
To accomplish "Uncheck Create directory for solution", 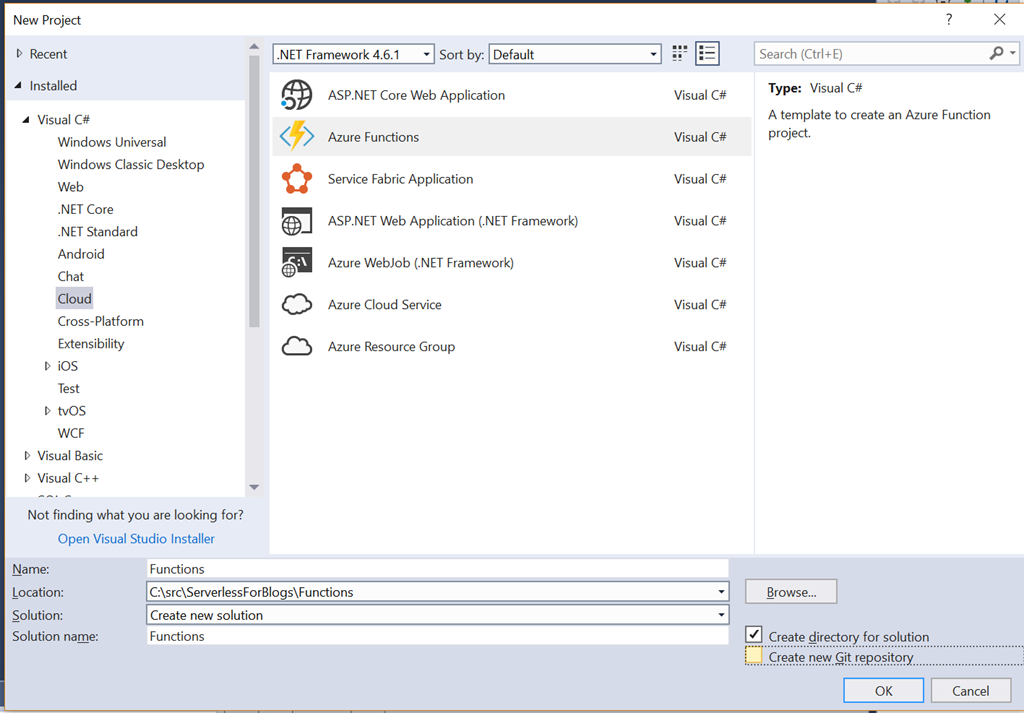I will click(x=753, y=636).
